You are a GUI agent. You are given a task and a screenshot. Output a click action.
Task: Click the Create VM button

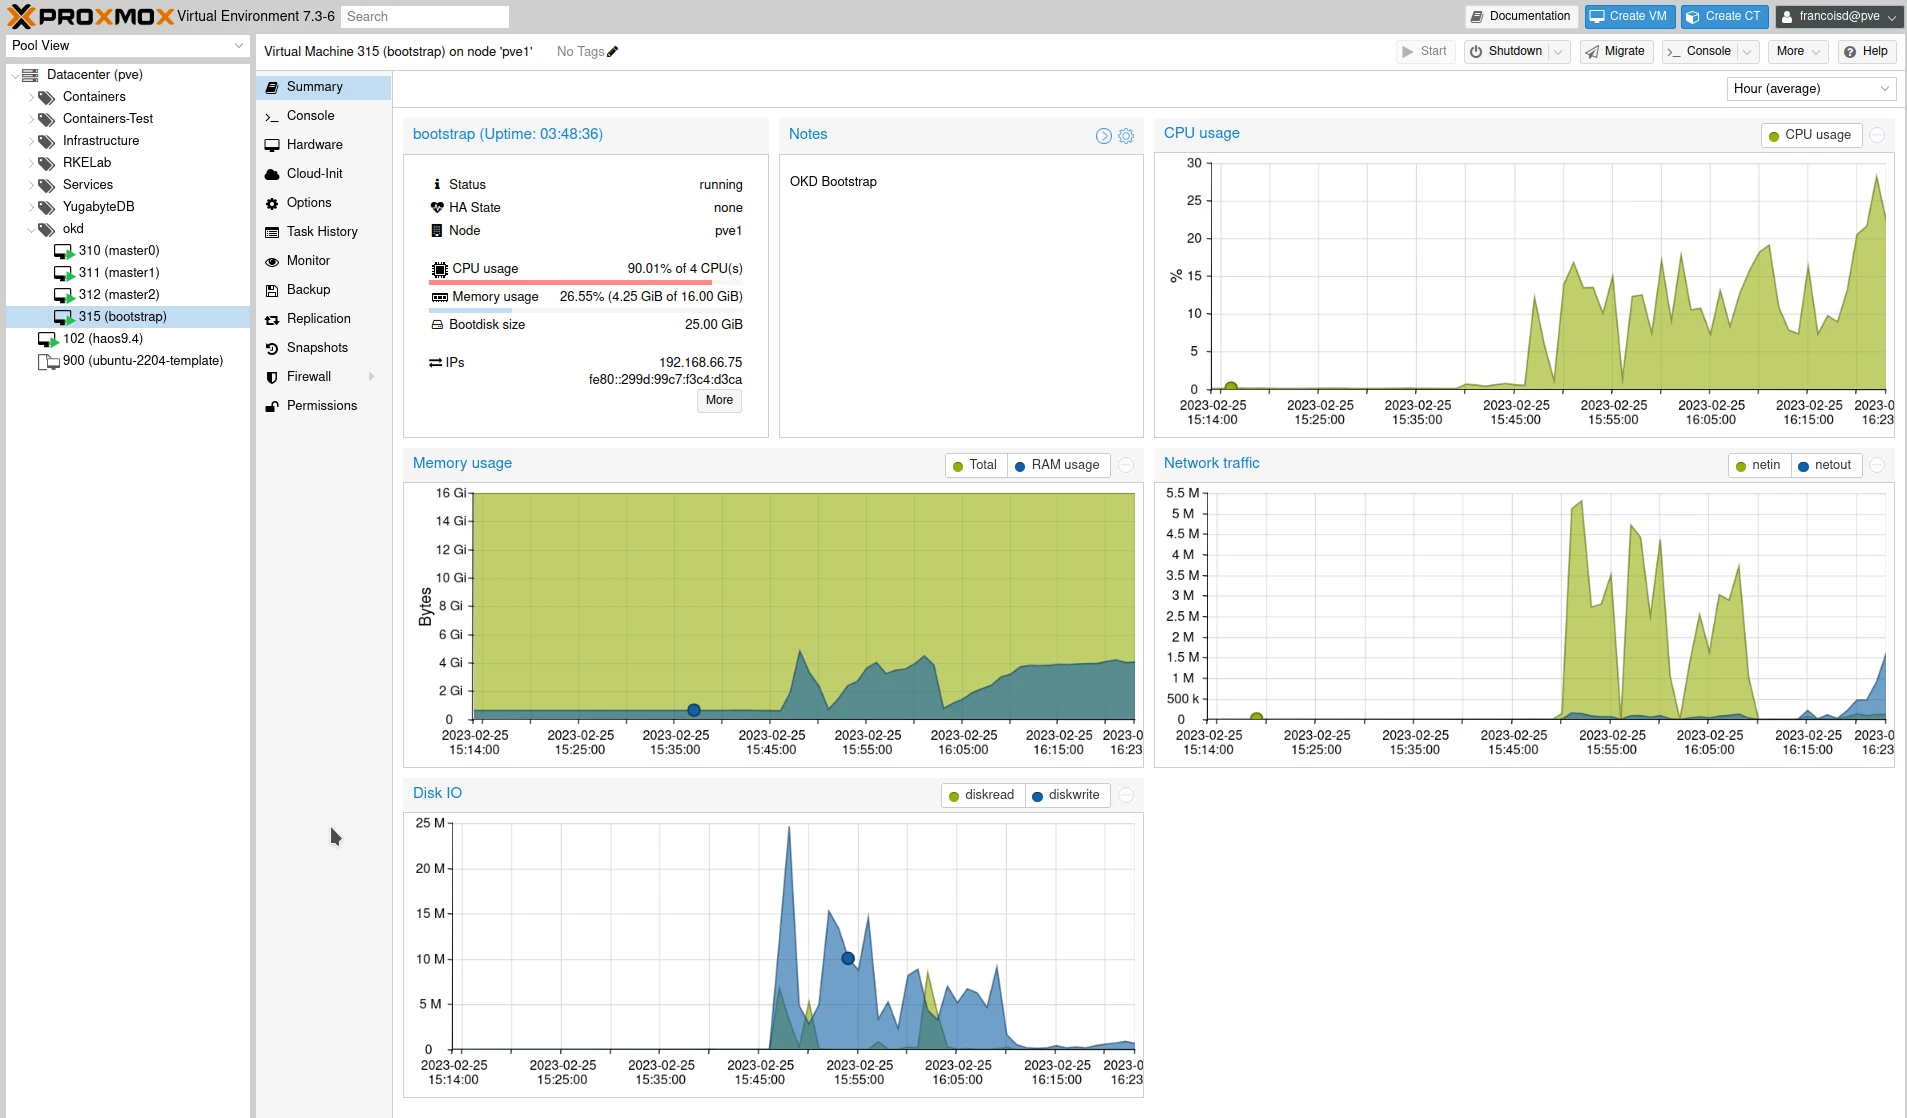[1629, 17]
